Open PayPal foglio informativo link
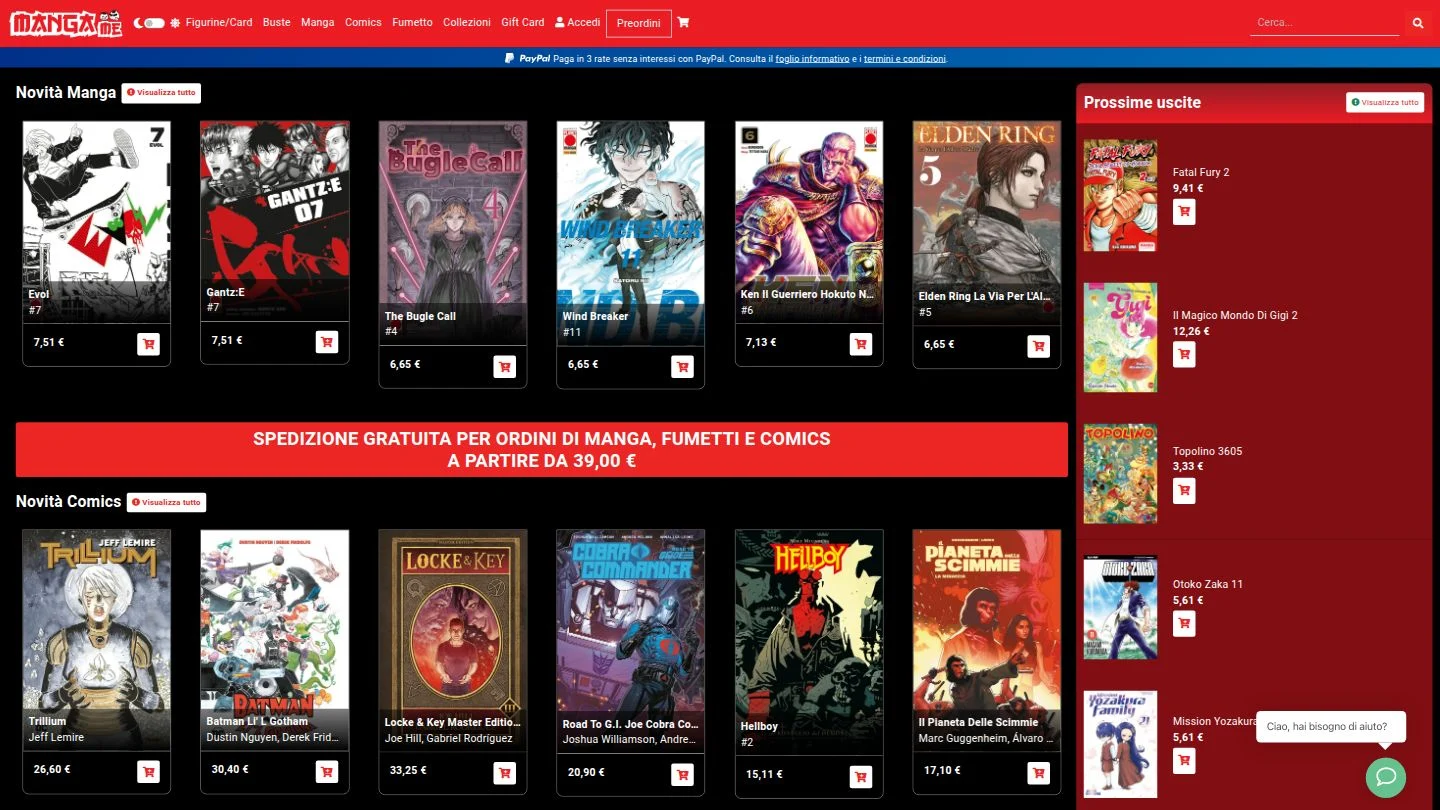This screenshot has width=1440, height=810. (812, 59)
